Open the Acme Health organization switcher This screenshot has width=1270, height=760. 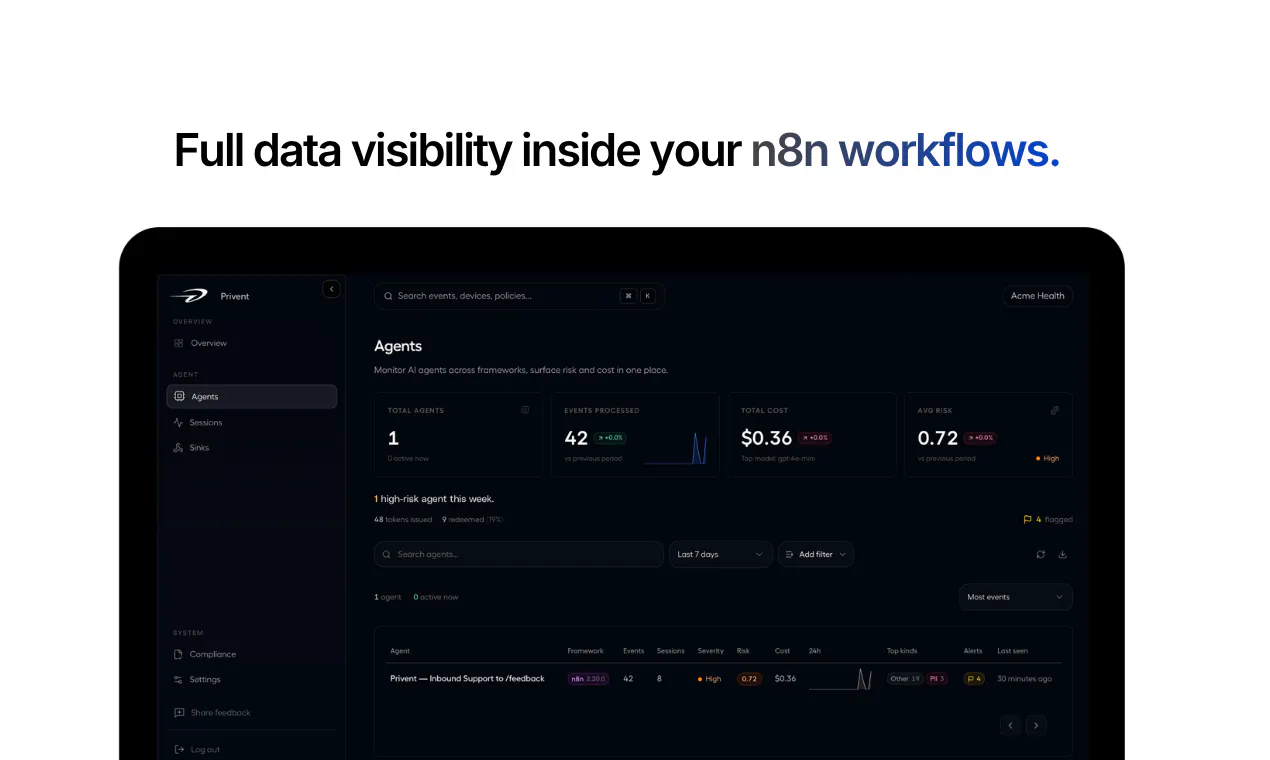click(1037, 296)
